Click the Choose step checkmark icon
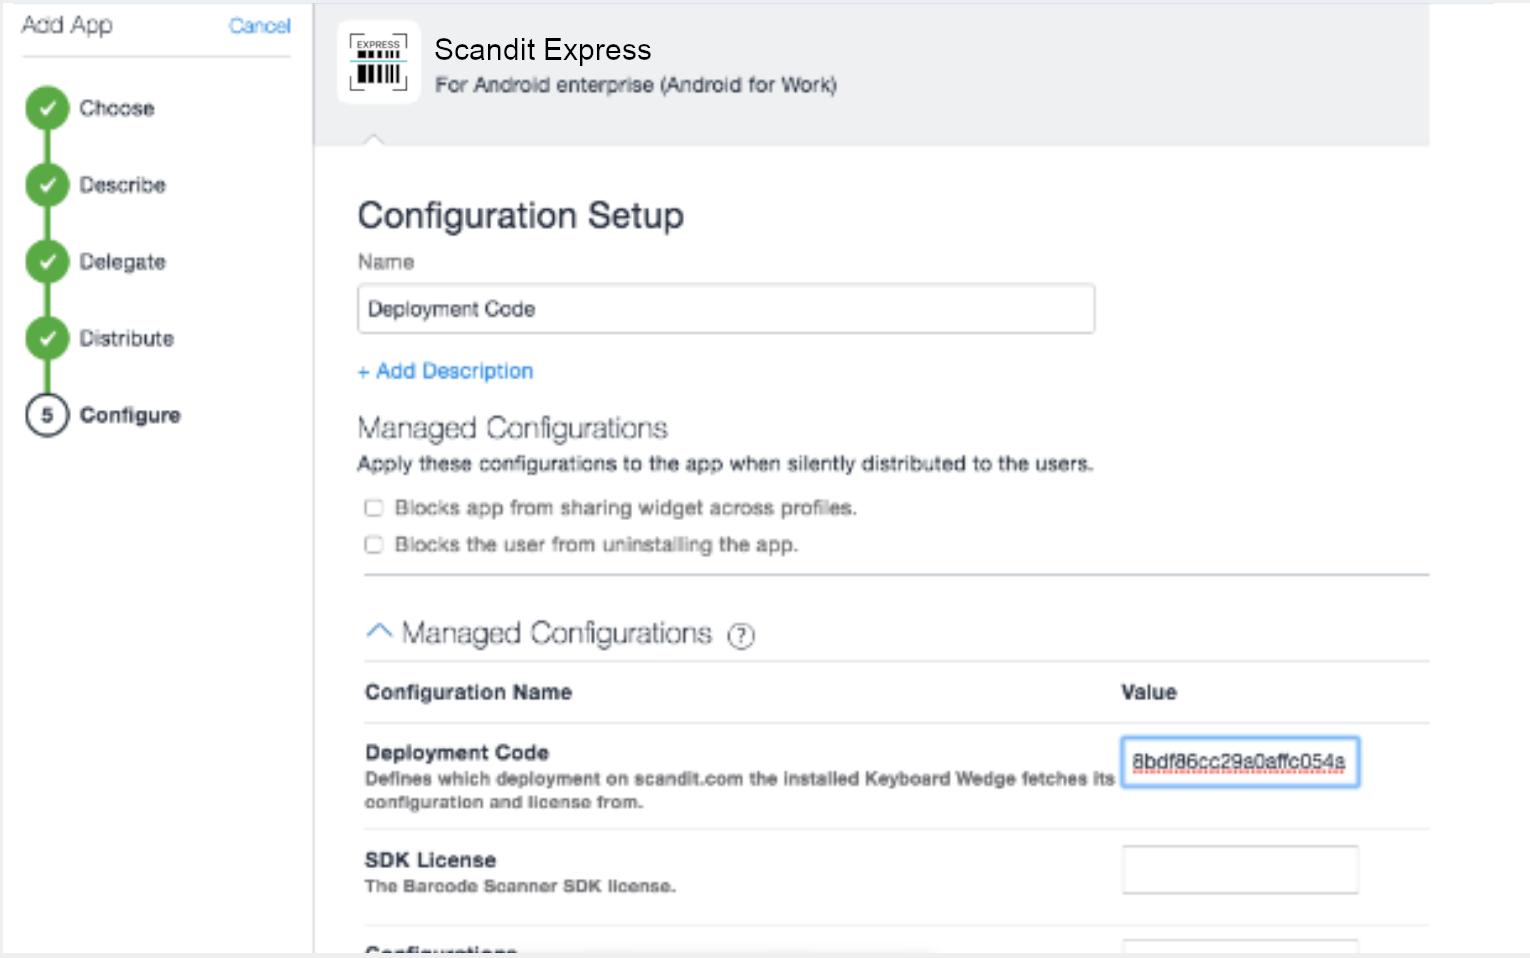The width and height of the screenshot is (1530, 958). 47,108
